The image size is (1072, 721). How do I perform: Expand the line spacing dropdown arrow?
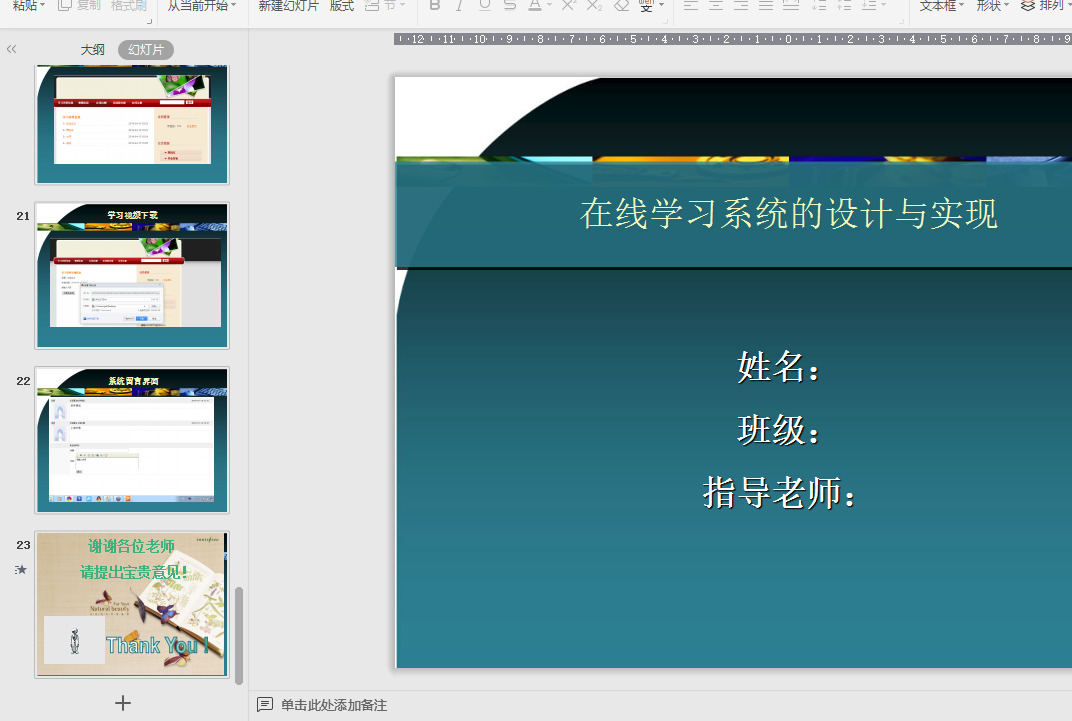883,5
